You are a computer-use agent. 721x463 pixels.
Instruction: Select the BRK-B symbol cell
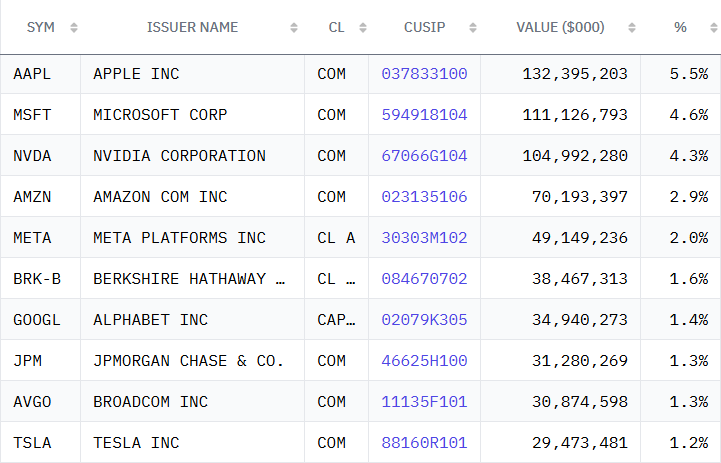point(40,279)
